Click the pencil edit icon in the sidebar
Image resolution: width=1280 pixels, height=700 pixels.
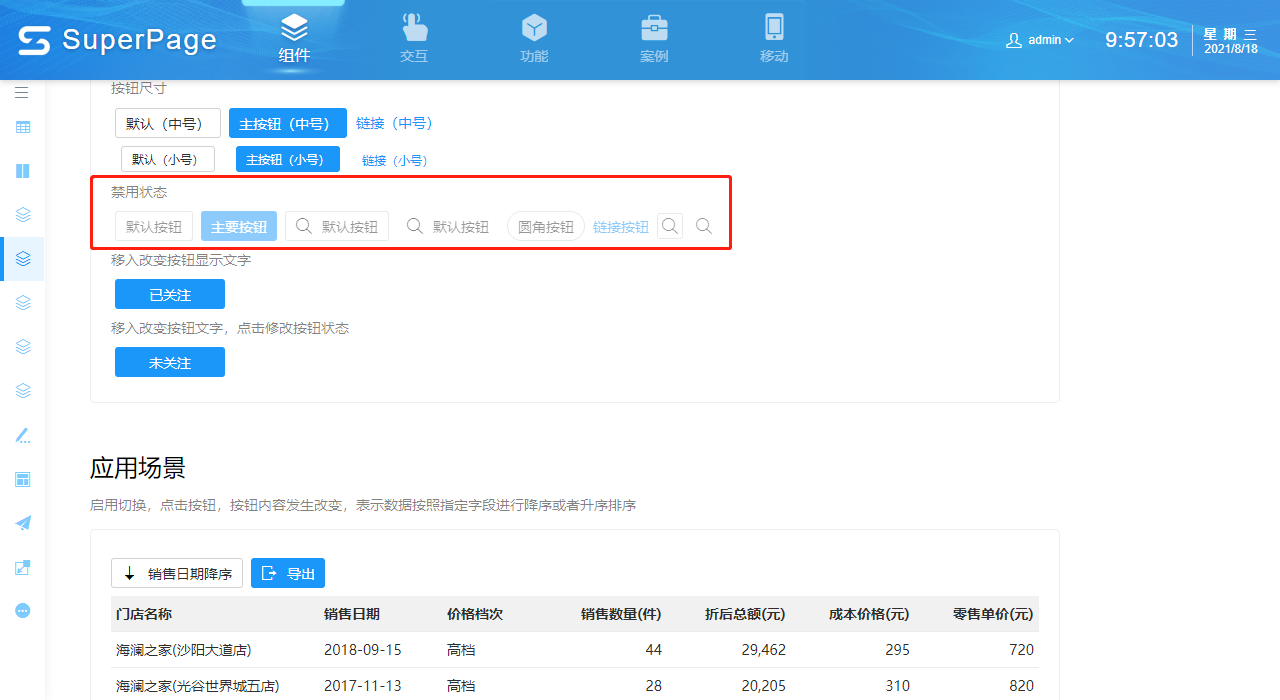22,435
